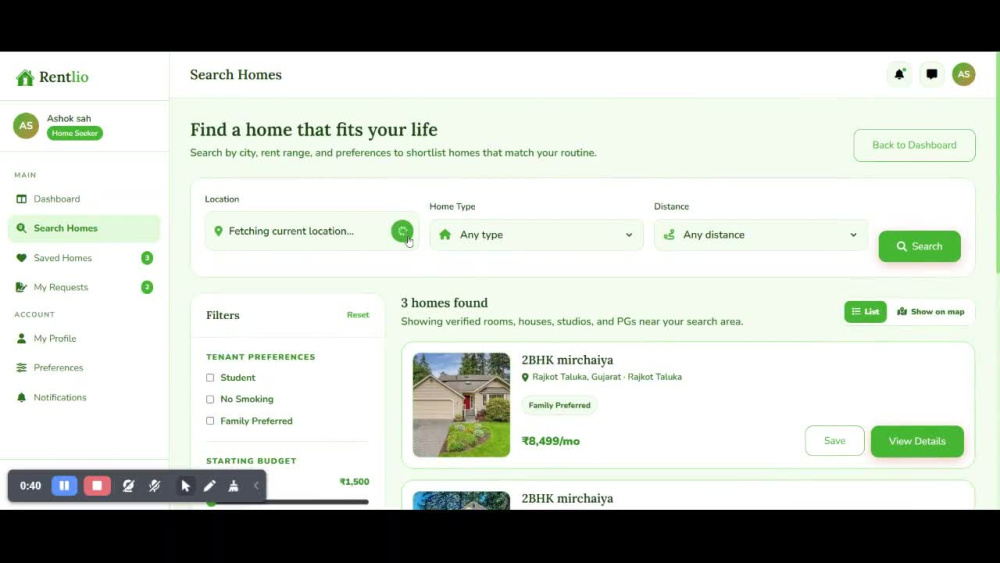Image resolution: width=1000 pixels, height=563 pixels.
Task: Open the first listing's house thumbnail
Action: pos(461,405)
